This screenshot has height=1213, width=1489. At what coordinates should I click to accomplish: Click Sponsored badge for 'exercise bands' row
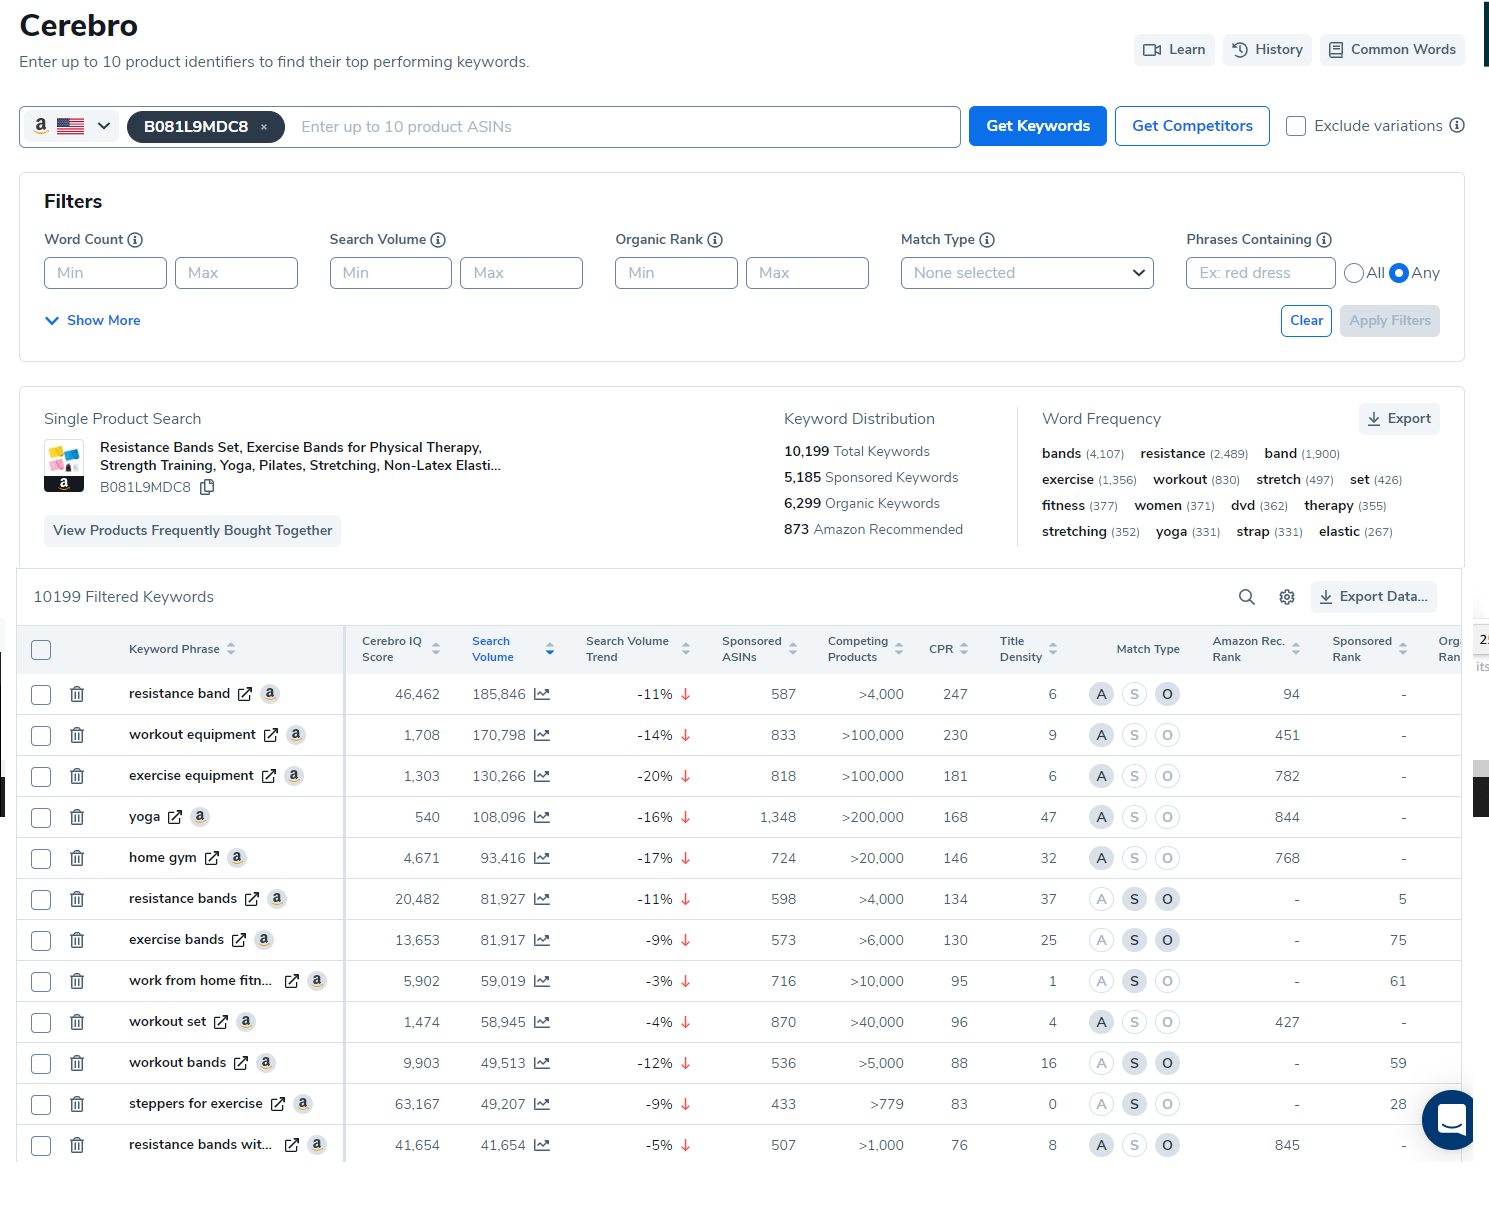(1134, 940)
